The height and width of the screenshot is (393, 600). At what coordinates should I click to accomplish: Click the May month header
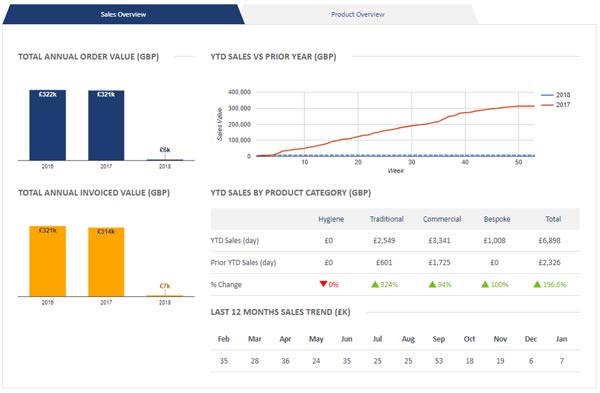click(316, 339)
